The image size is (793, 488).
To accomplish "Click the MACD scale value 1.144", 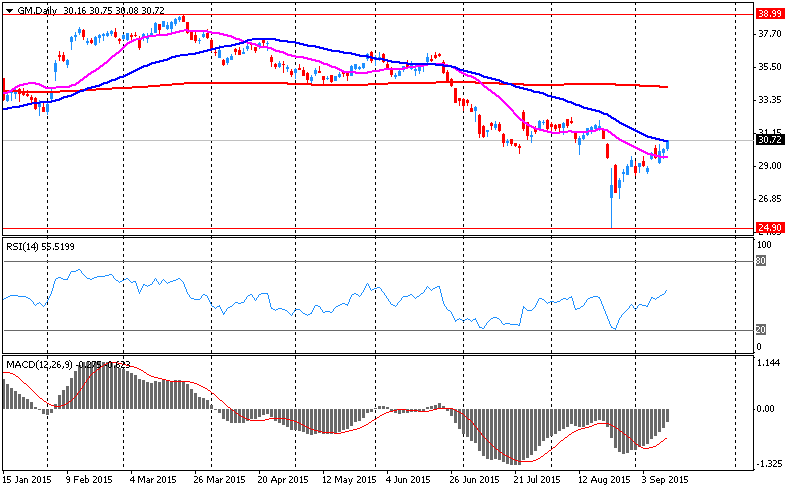I will point(770,363).
